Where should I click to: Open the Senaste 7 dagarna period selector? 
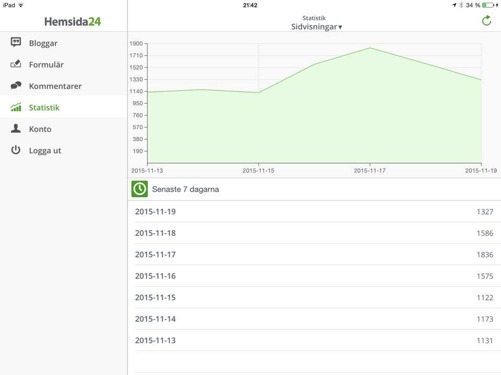coord(314,189)
